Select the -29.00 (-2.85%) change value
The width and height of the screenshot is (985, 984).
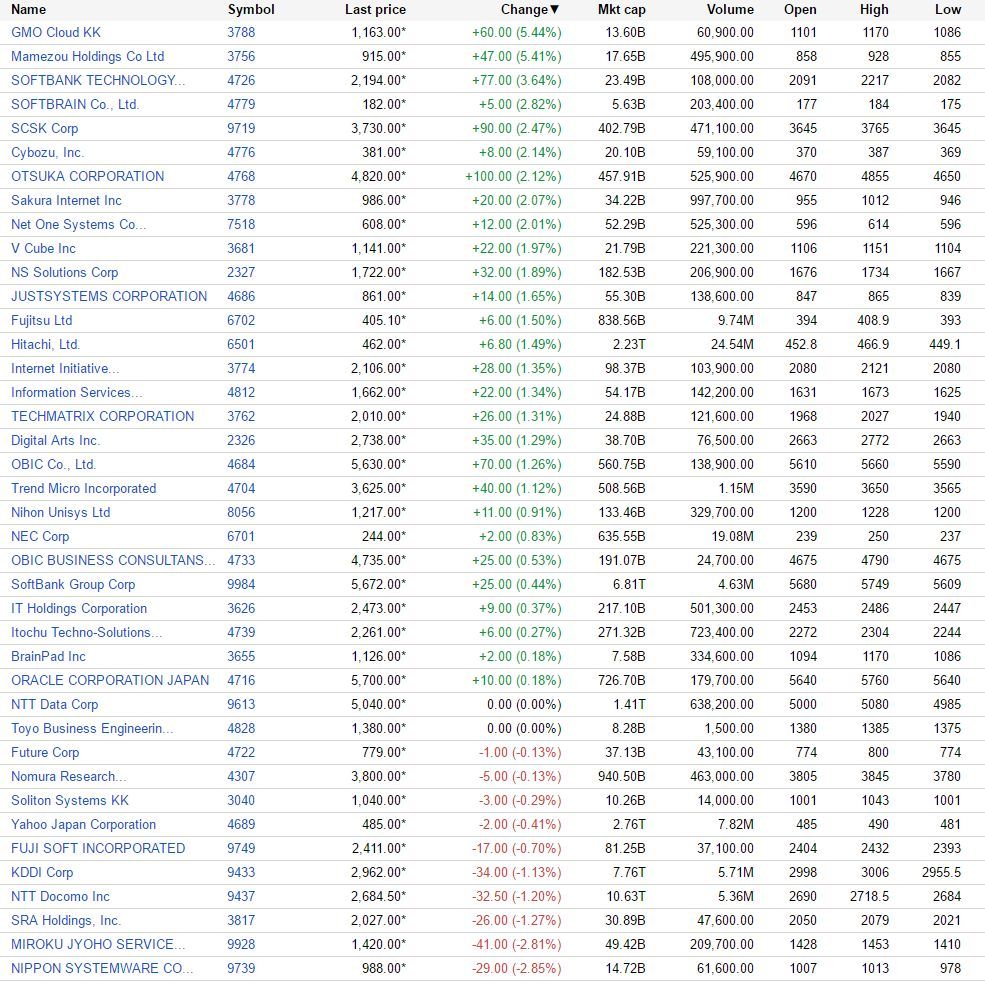517,968
